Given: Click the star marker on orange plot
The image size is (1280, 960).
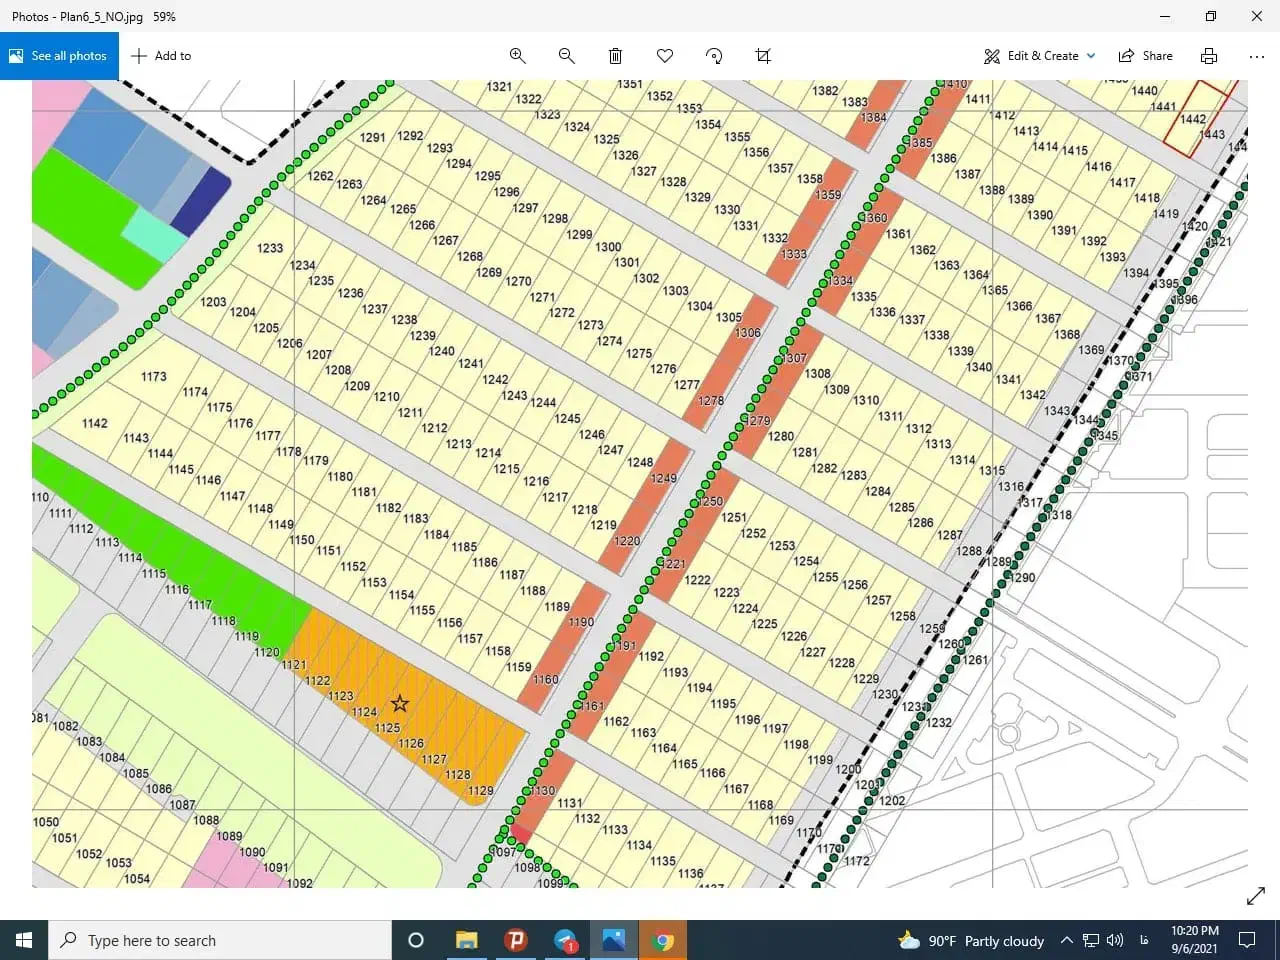Looking at the screenshot, I should tap(400, 703).
